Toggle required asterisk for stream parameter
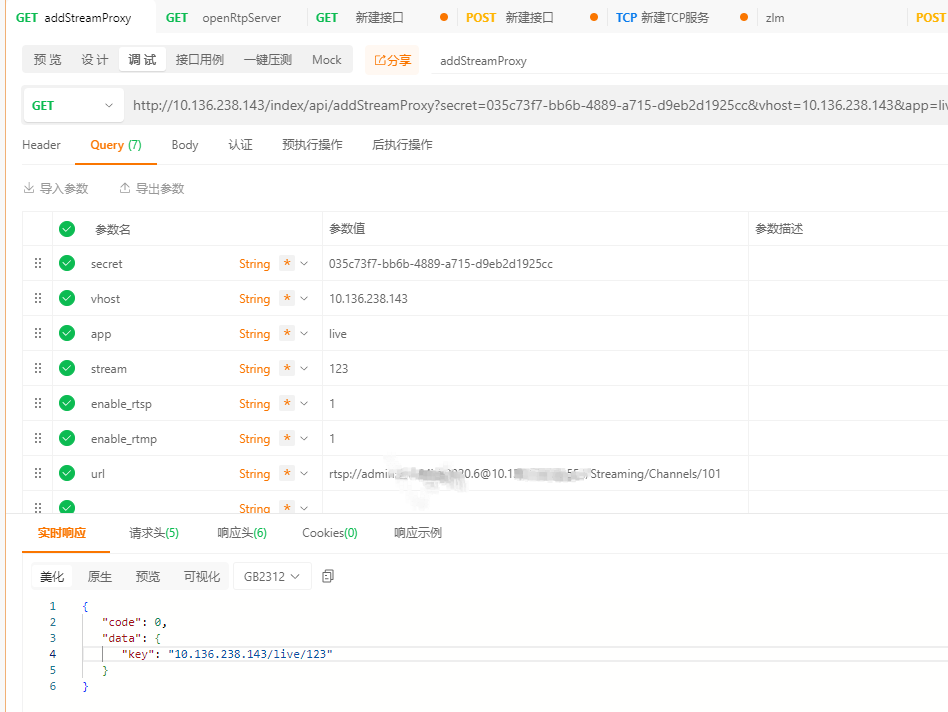This screenshot has height=712, width=948. coord(287,368)
